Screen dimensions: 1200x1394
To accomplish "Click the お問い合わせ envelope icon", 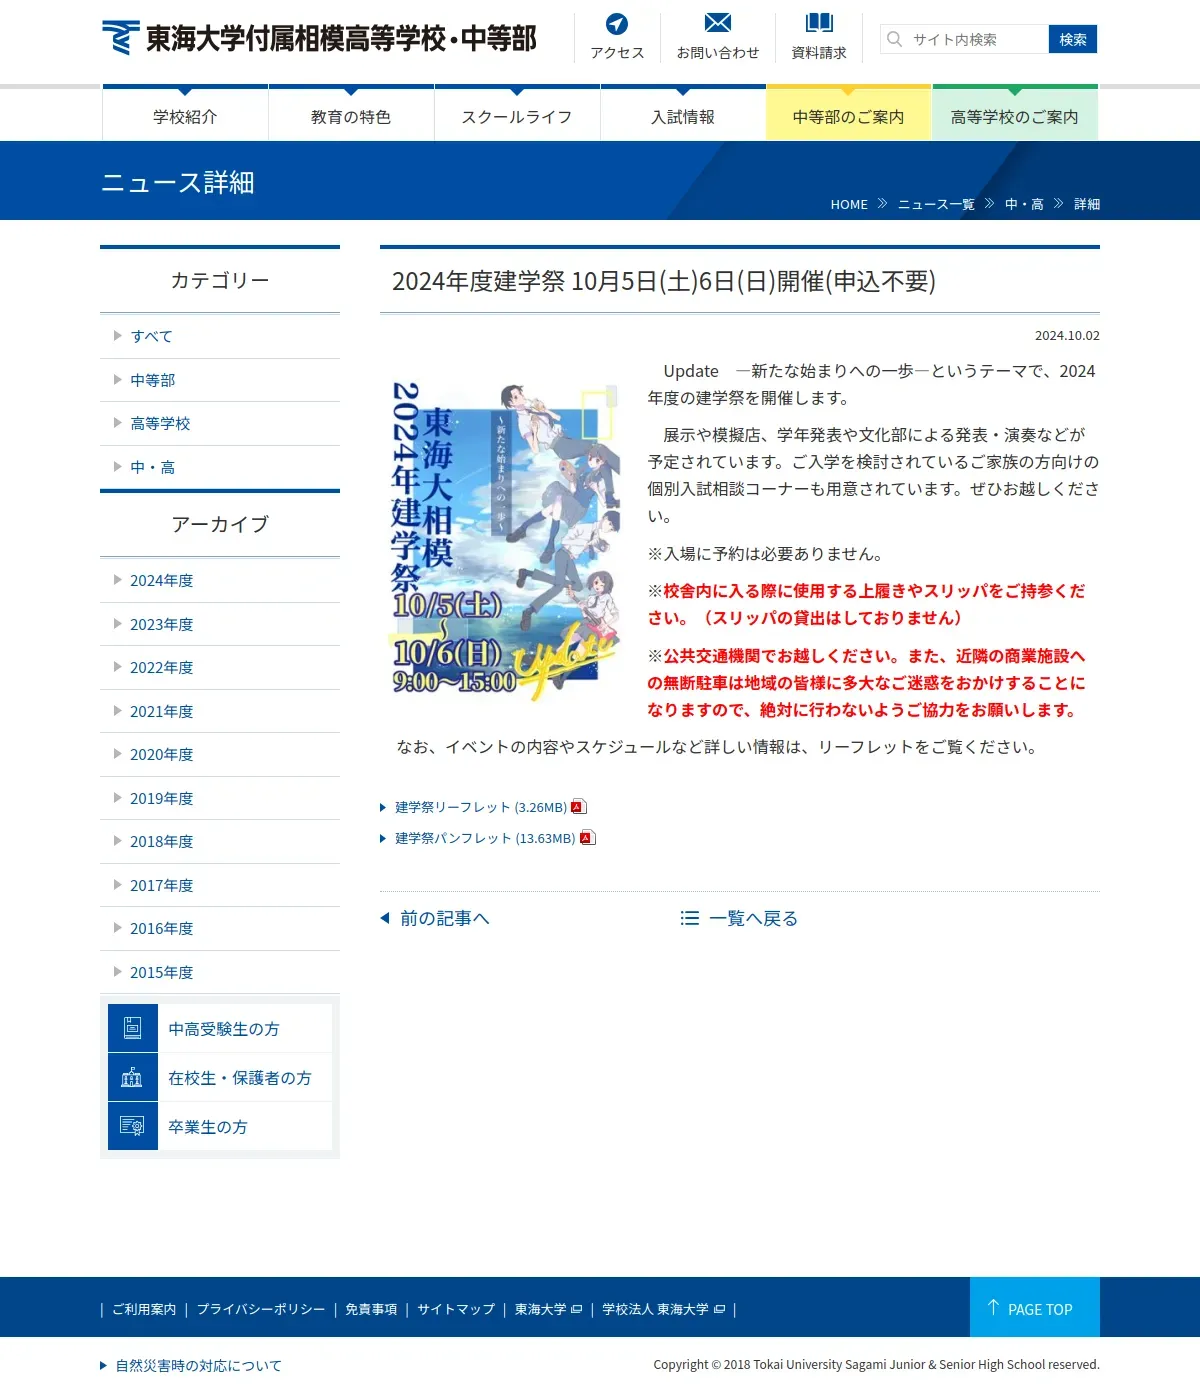I will (718, 23).
